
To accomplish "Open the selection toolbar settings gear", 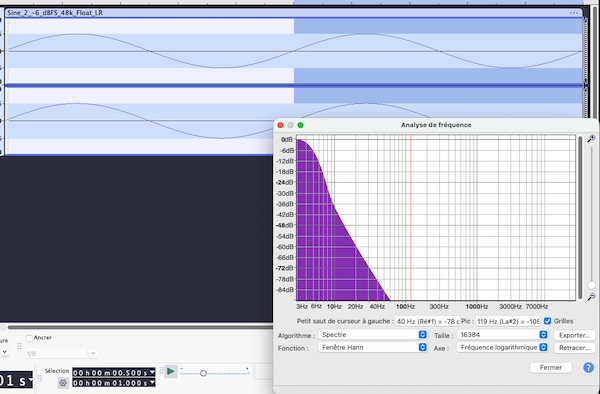I will tap(63, 383).
